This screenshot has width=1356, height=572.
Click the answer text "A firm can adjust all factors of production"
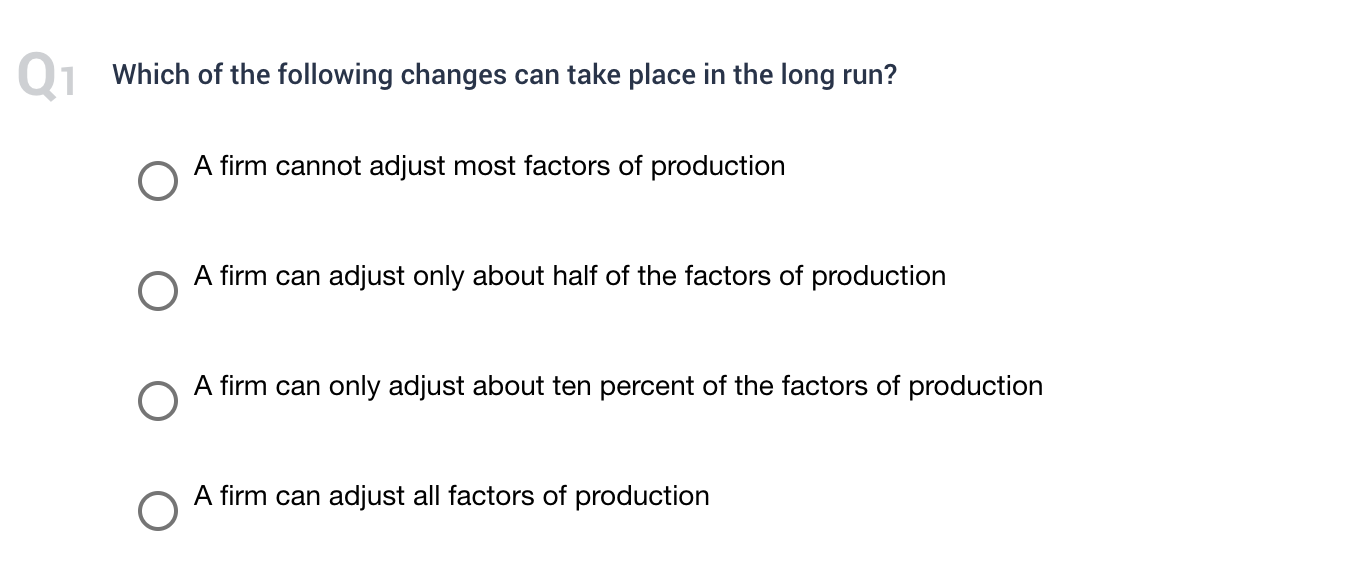coord(452,496)
